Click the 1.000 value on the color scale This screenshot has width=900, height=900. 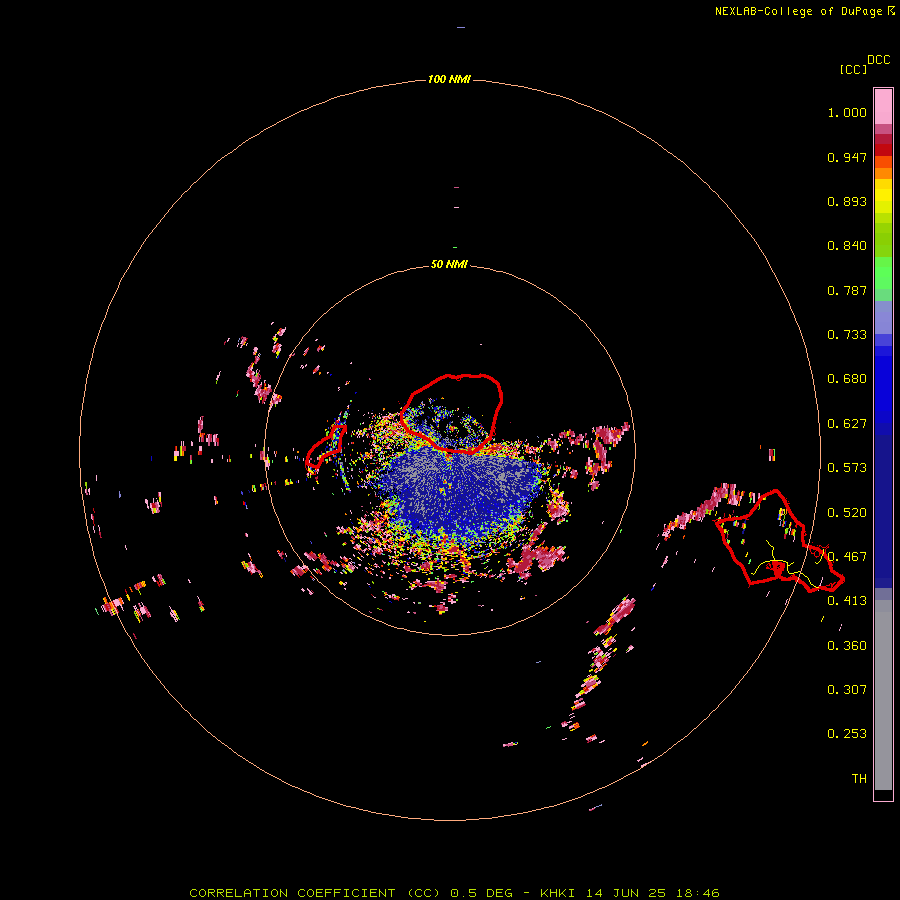pyautogui.click(x=847, y=112)
